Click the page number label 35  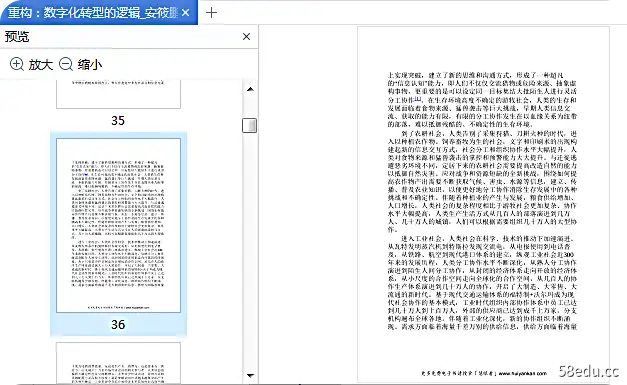point(118,120)
